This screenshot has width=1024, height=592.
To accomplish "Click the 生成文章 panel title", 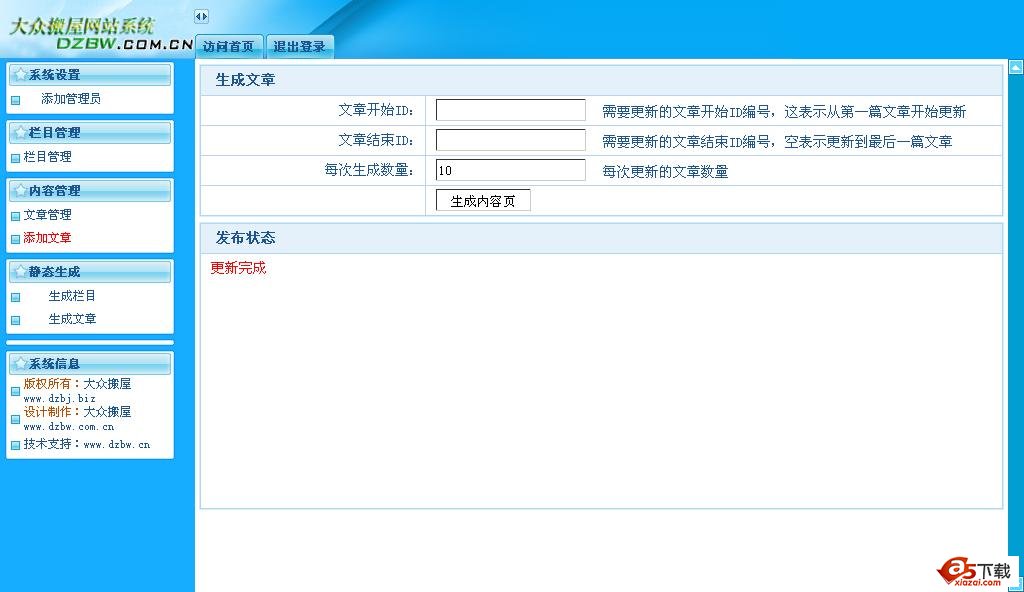I will point(246,80).
